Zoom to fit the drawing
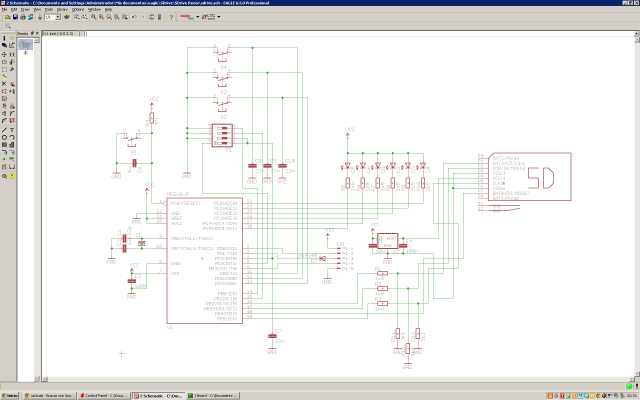Image resolution: width=640 pixels, height=400 pixels. tap(94, 17)
